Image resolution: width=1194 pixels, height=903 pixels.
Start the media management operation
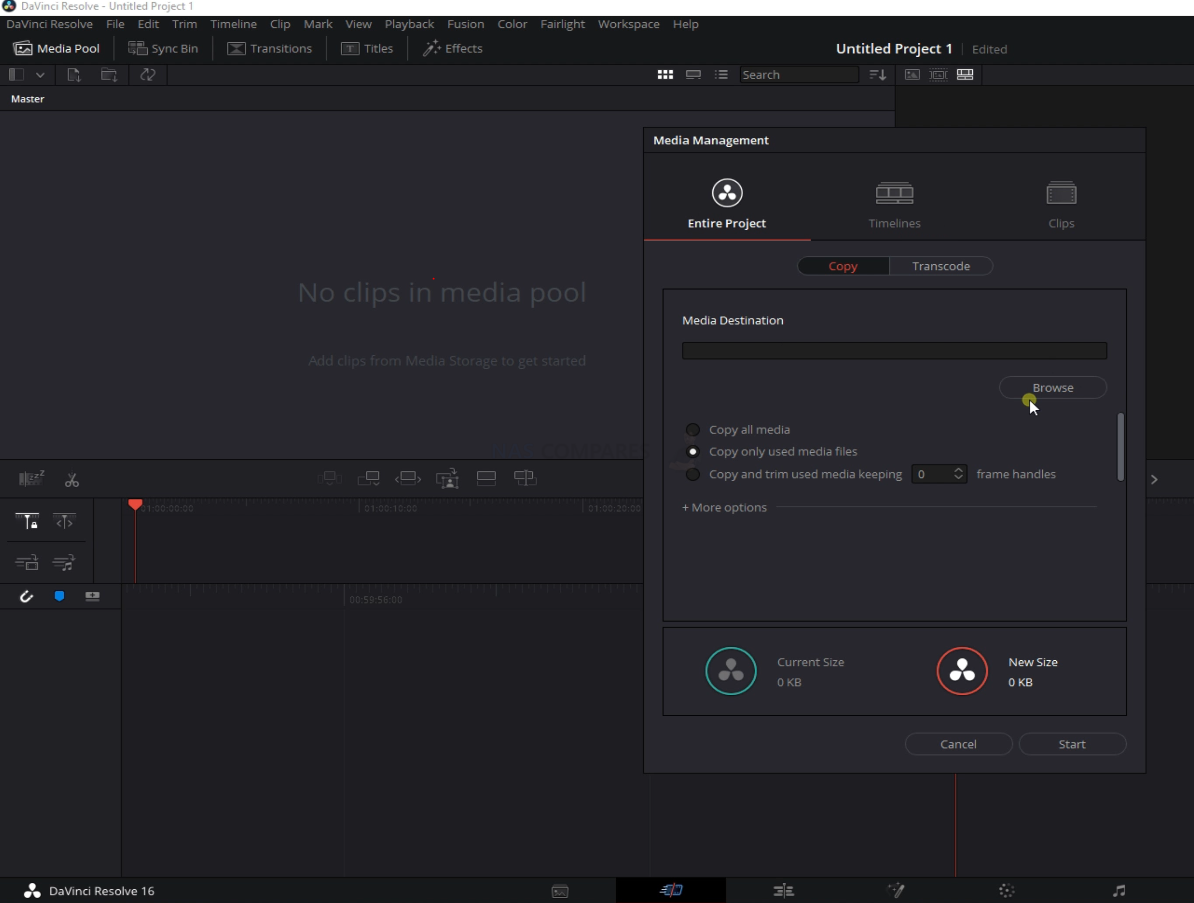[1072, 744]
